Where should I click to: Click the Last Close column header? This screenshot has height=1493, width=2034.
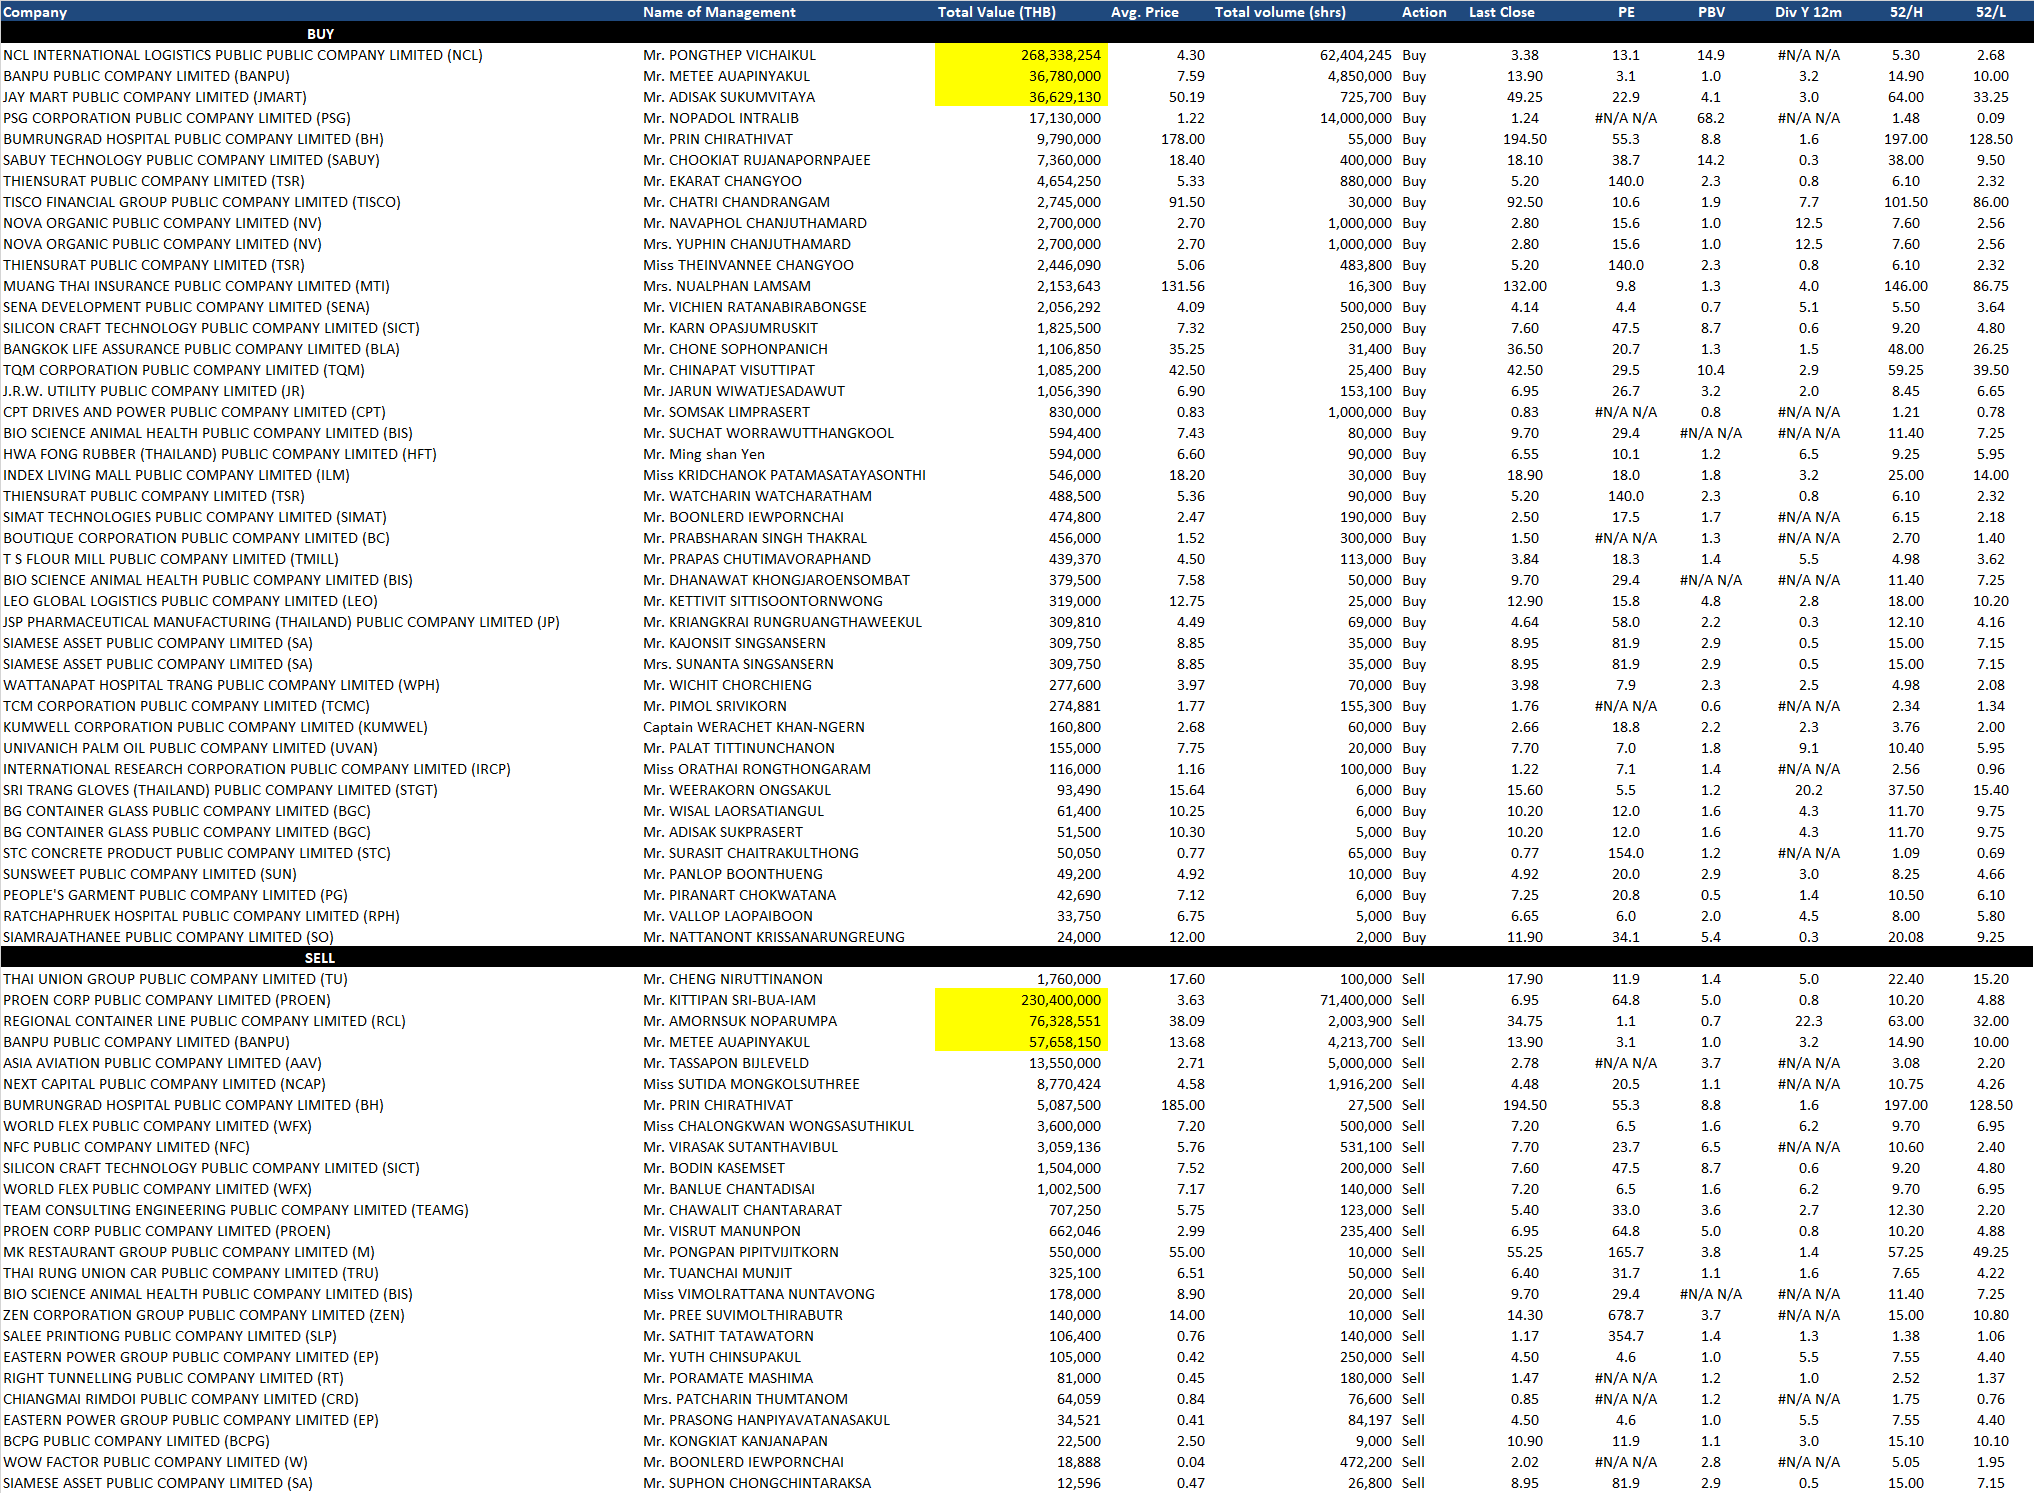pos(1501,12)
